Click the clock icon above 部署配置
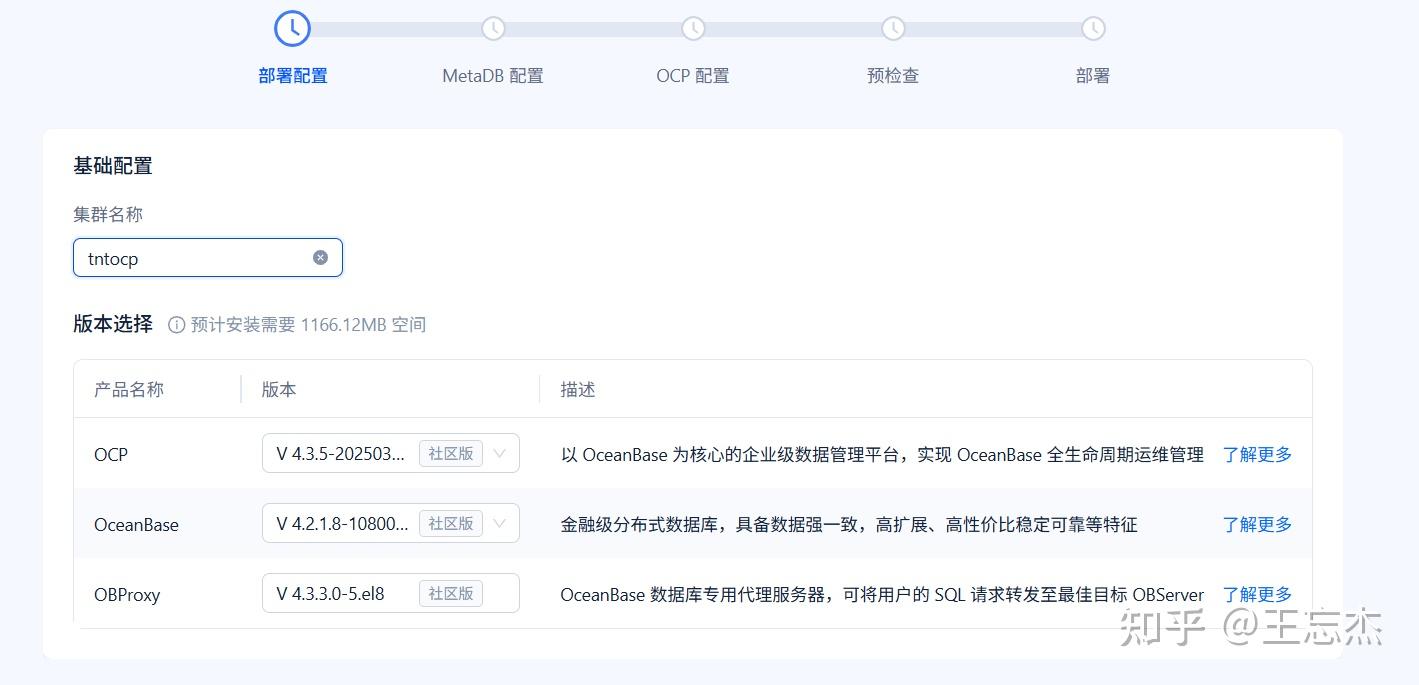This screenshot has height=685, width=1419. (x=291, y=28)
